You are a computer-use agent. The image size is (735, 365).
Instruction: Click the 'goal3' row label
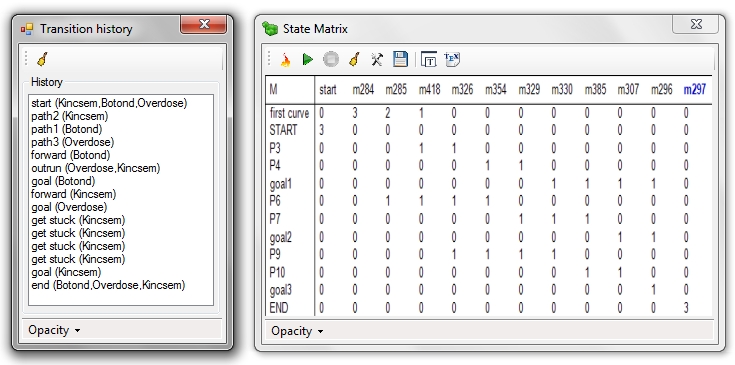coord(280,291)
